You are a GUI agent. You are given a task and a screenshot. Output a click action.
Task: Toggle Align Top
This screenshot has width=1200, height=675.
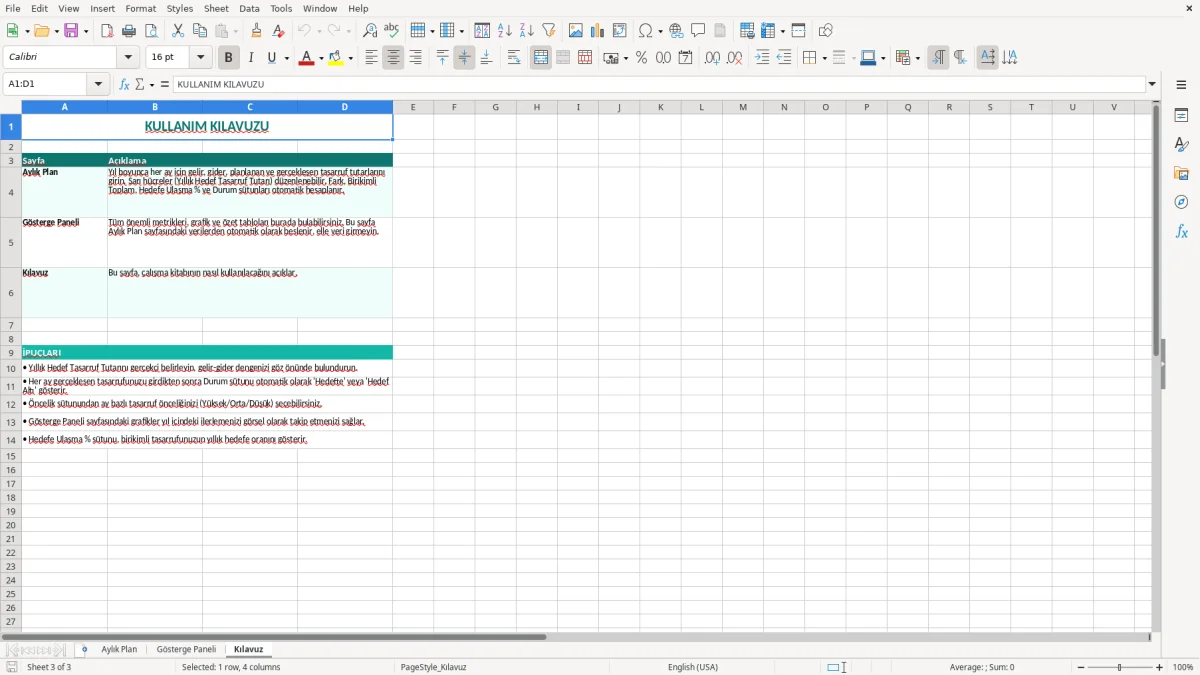click(443, 58)
